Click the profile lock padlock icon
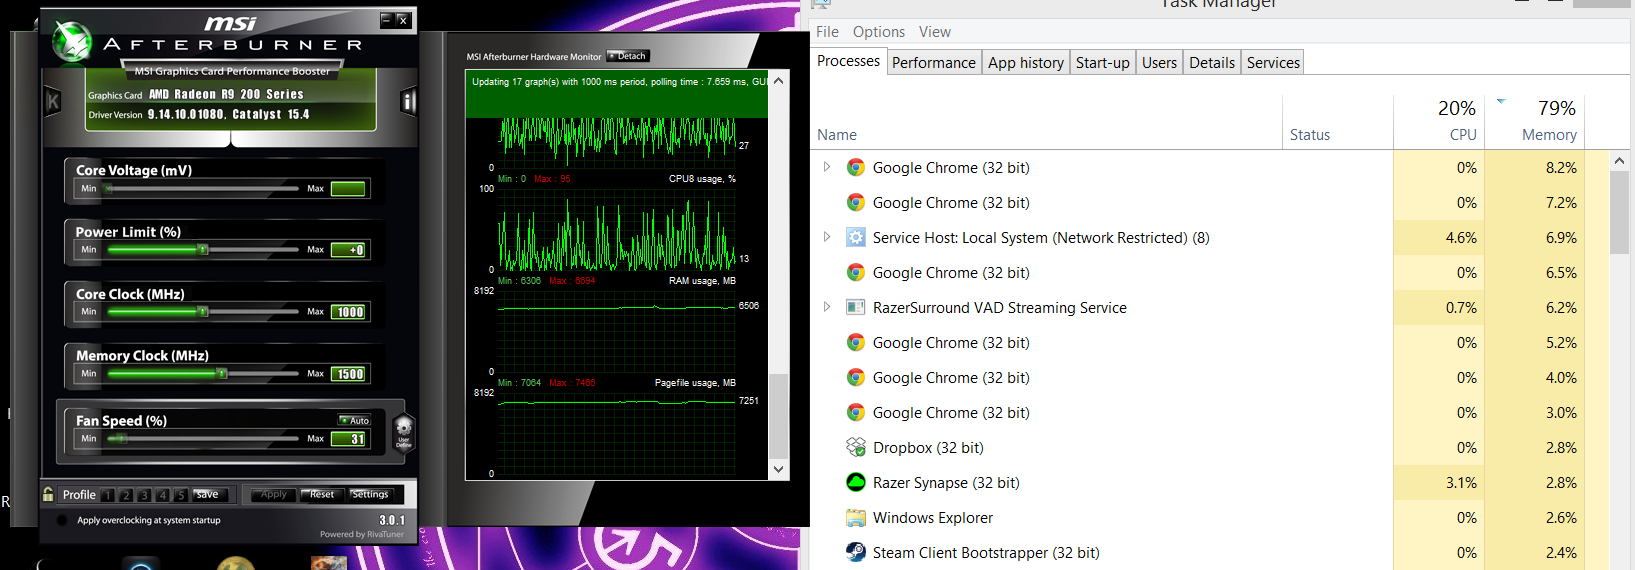This screenshot has width=1635, height=570. click(48, 494)
